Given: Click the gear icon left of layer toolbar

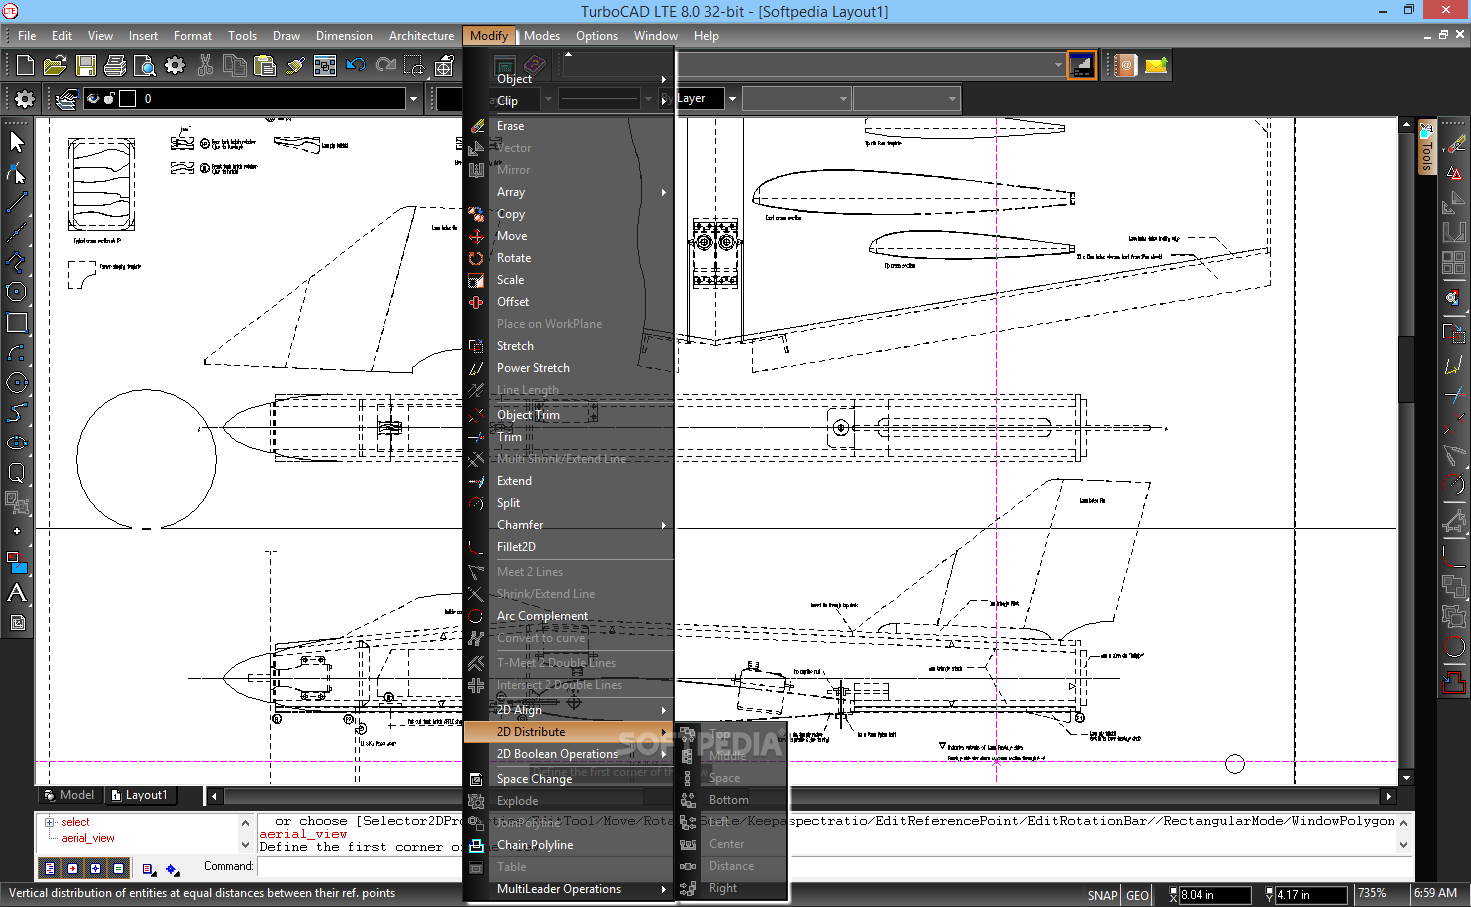Looking at the screenshot, I should coord(24,98).
